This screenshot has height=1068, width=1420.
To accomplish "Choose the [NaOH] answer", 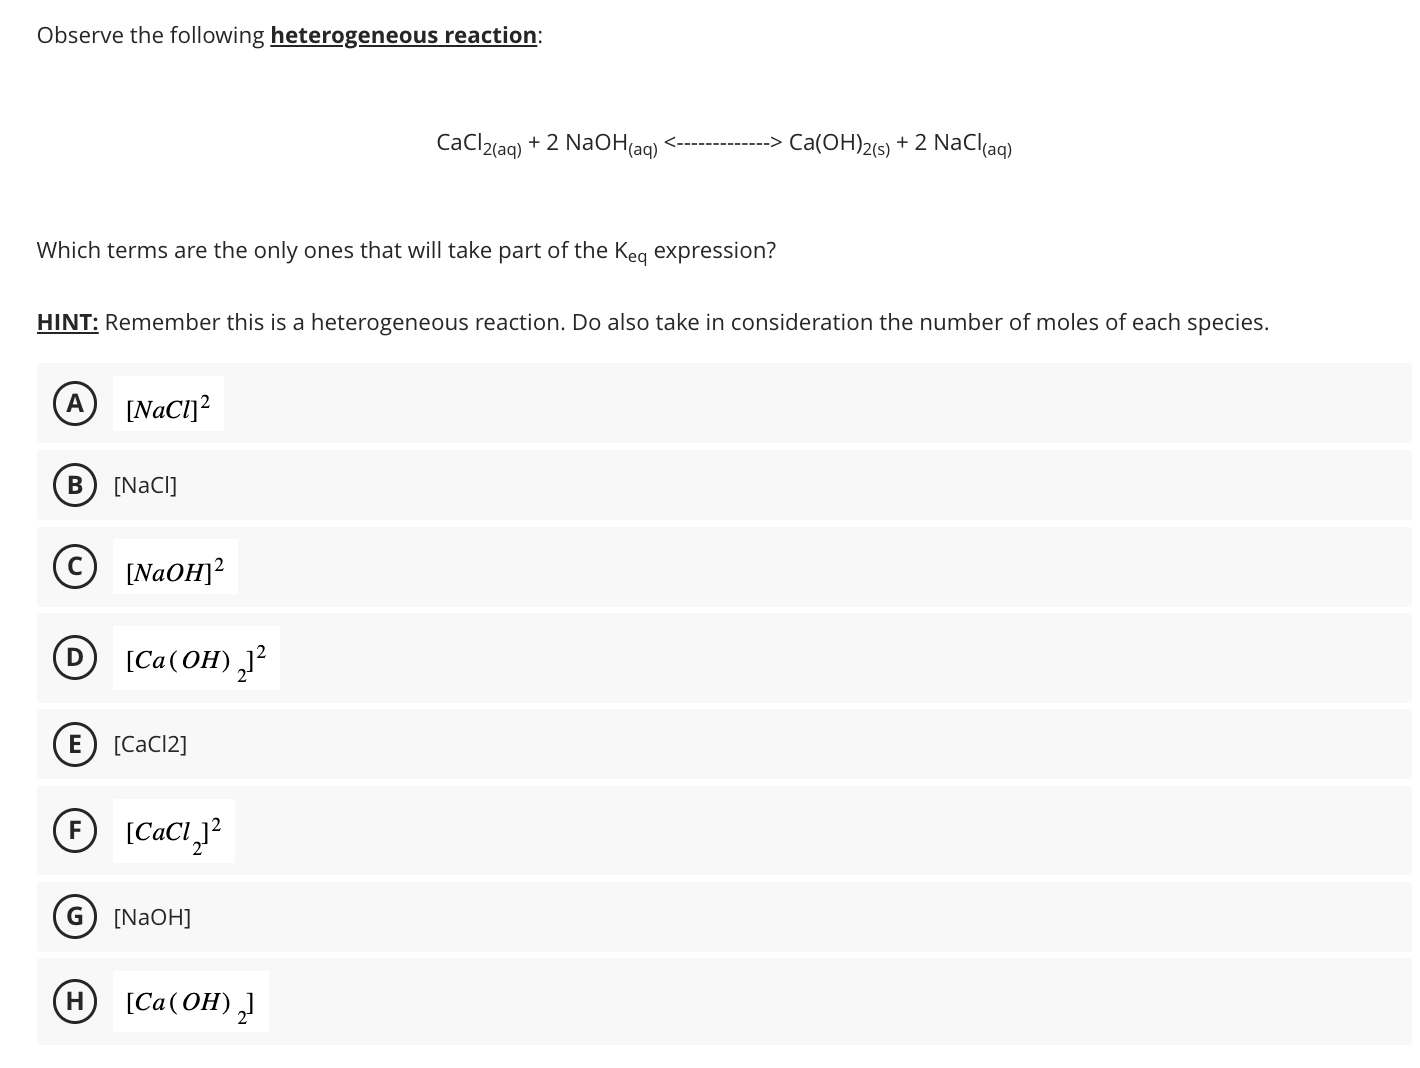I will [152, 916].
